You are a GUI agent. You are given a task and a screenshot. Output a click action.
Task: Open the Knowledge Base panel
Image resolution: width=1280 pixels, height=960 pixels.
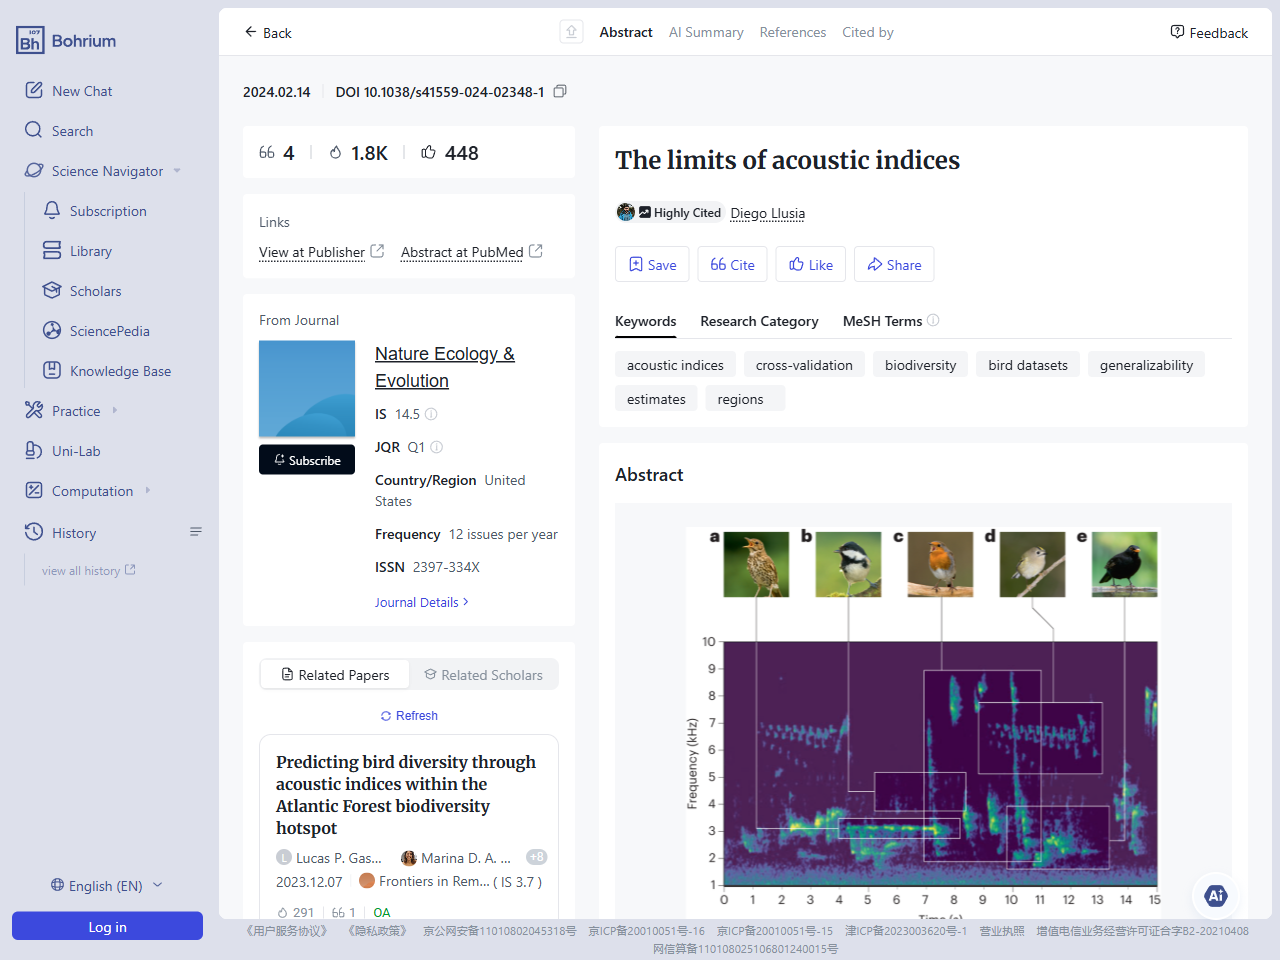118,370
